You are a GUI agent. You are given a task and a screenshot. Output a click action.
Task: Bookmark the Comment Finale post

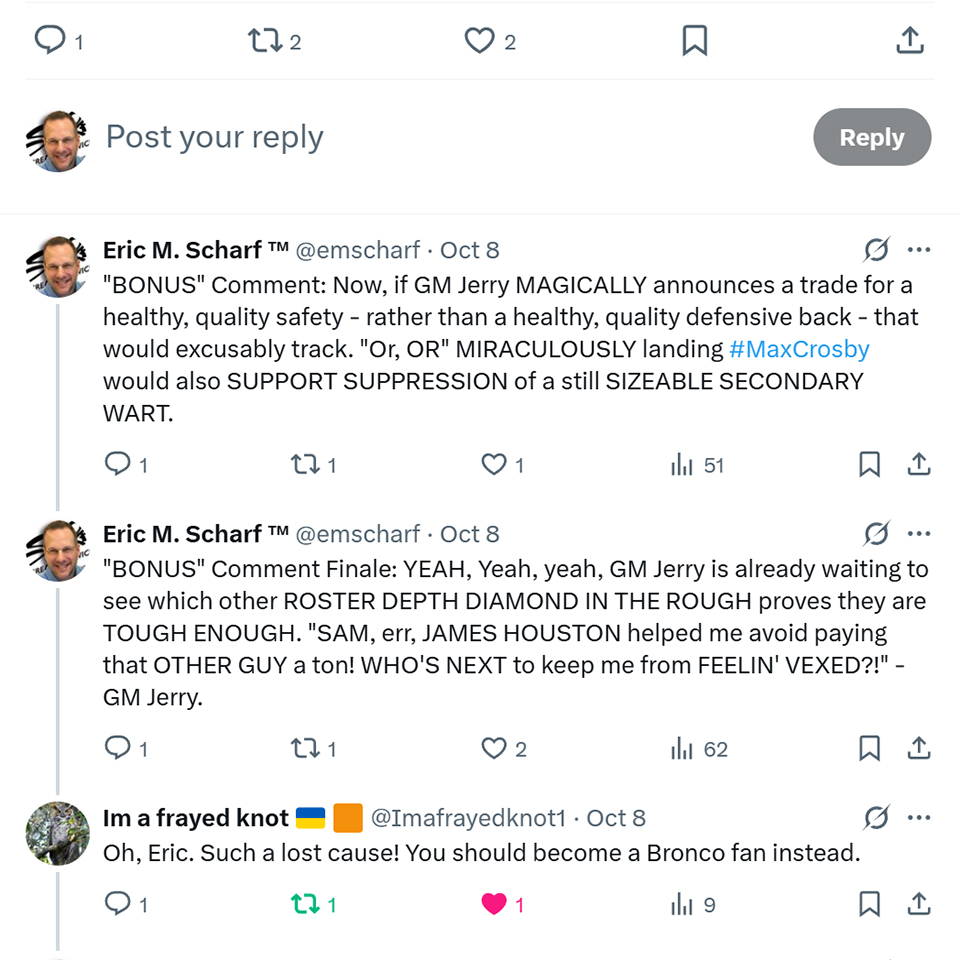pos(869,748)
